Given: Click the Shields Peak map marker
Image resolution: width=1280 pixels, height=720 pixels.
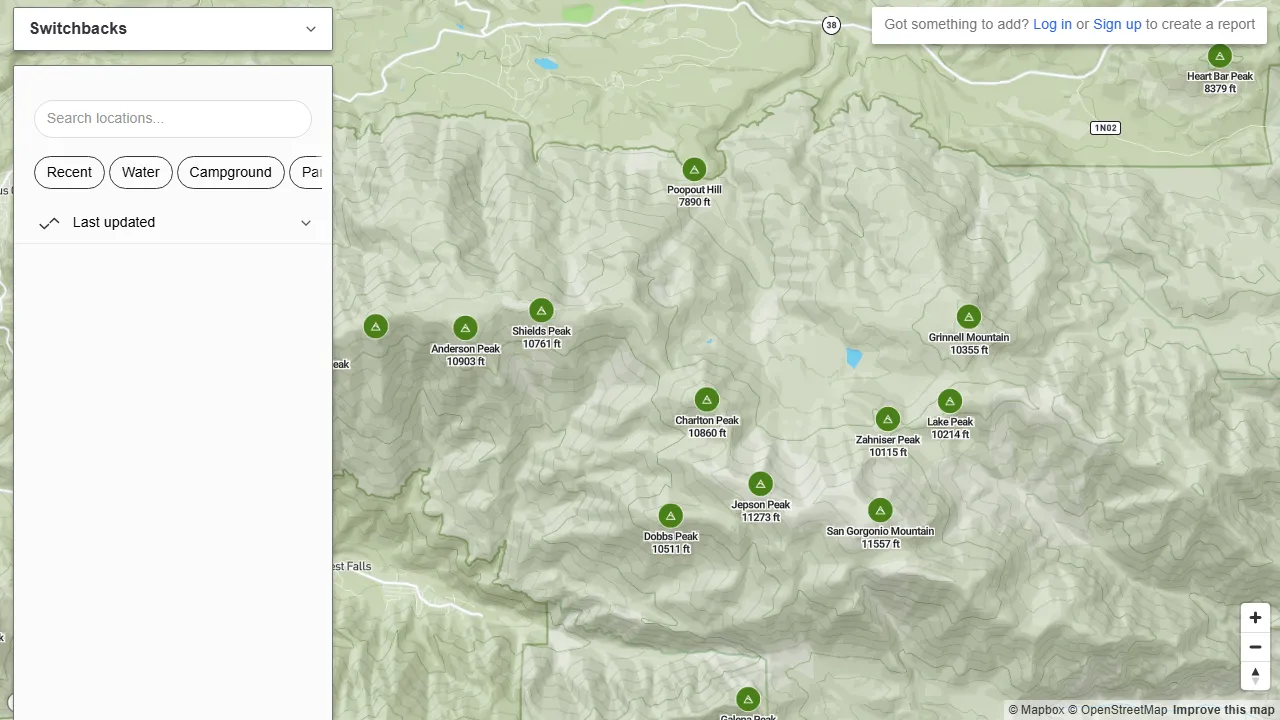Looking at the screenshot, I should 541,310.
